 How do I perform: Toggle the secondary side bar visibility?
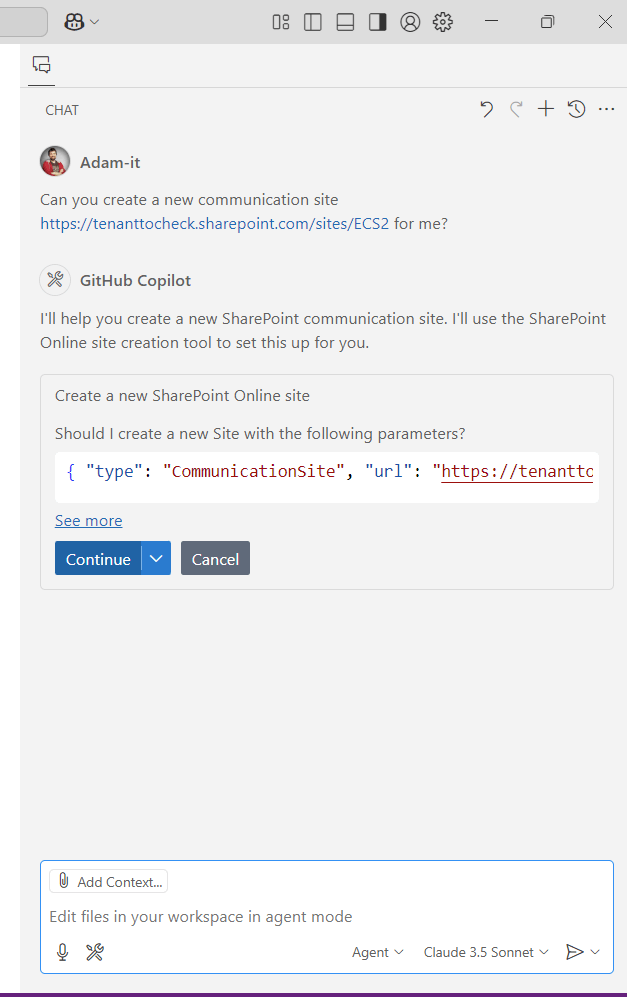tap(377, 21)
